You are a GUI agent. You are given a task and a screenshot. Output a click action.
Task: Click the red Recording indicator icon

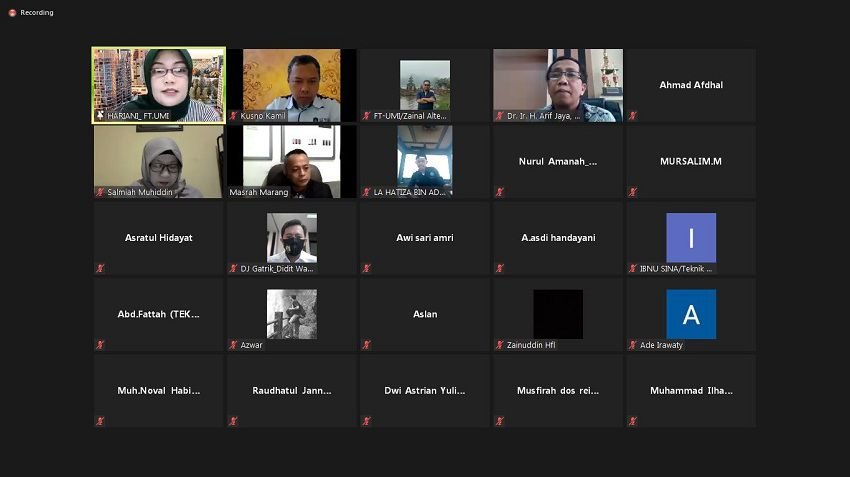pyautogui.click(x=12, y=12)
